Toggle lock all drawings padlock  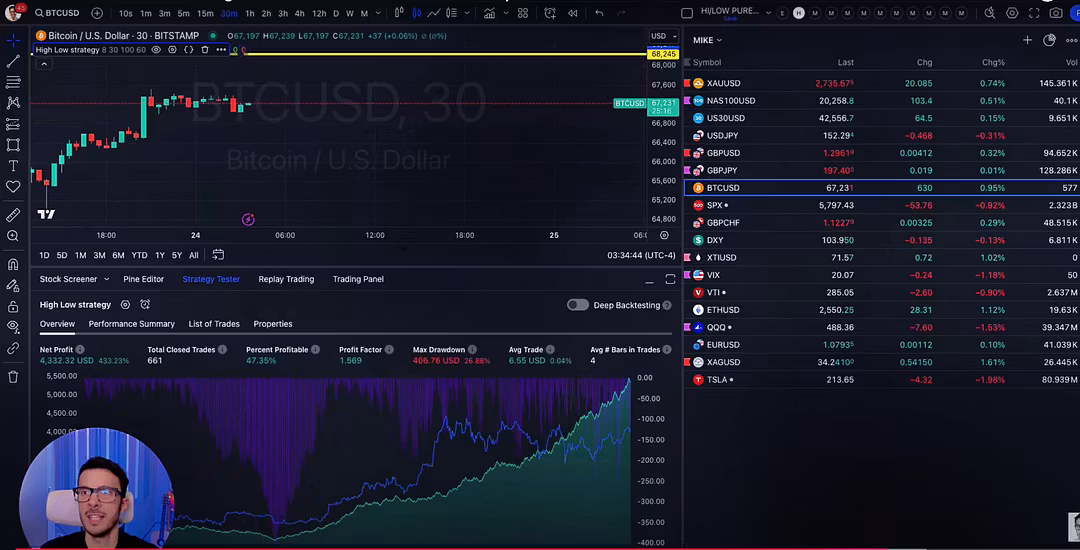coord(13,306)
